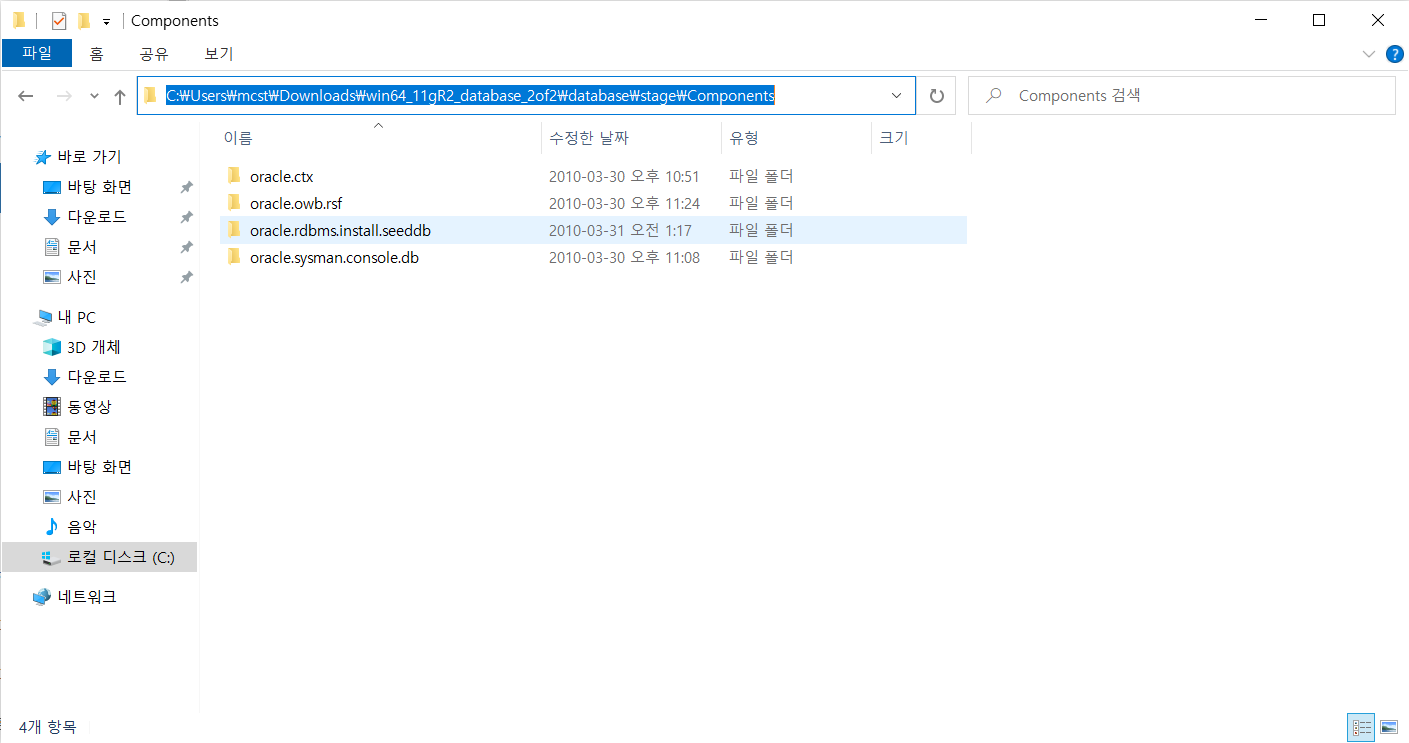Click the 음악 note icon
1409x743 pixels.
(x=52, y=527)
